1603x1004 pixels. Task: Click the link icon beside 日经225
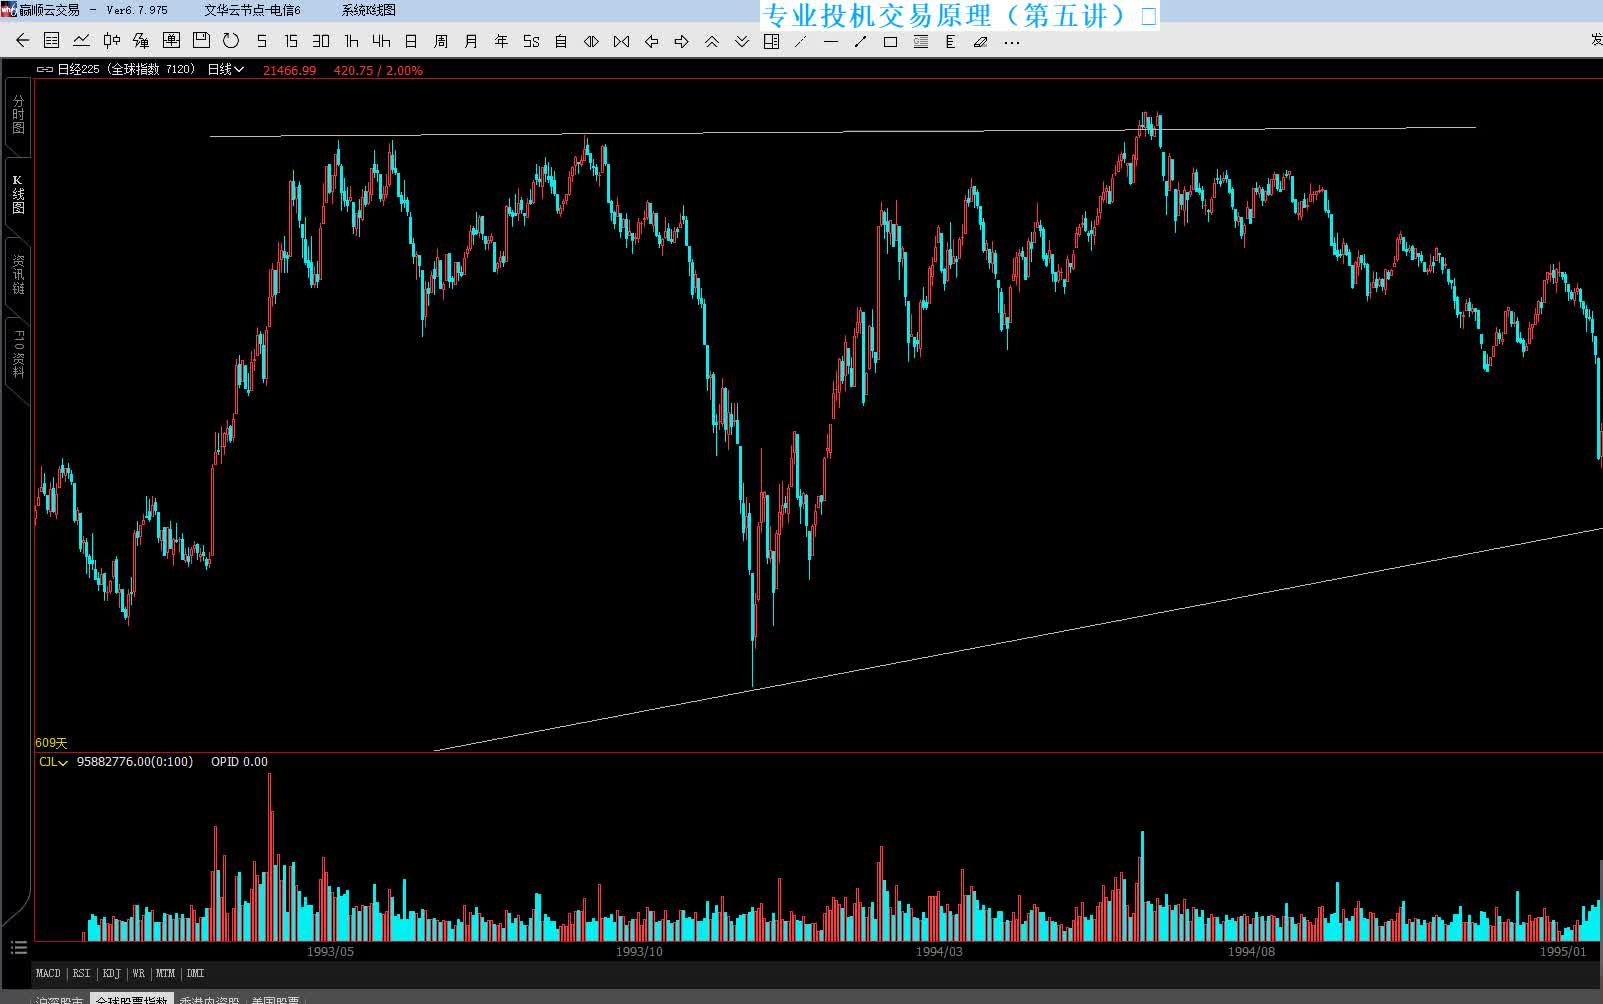[x=44, y=70]
